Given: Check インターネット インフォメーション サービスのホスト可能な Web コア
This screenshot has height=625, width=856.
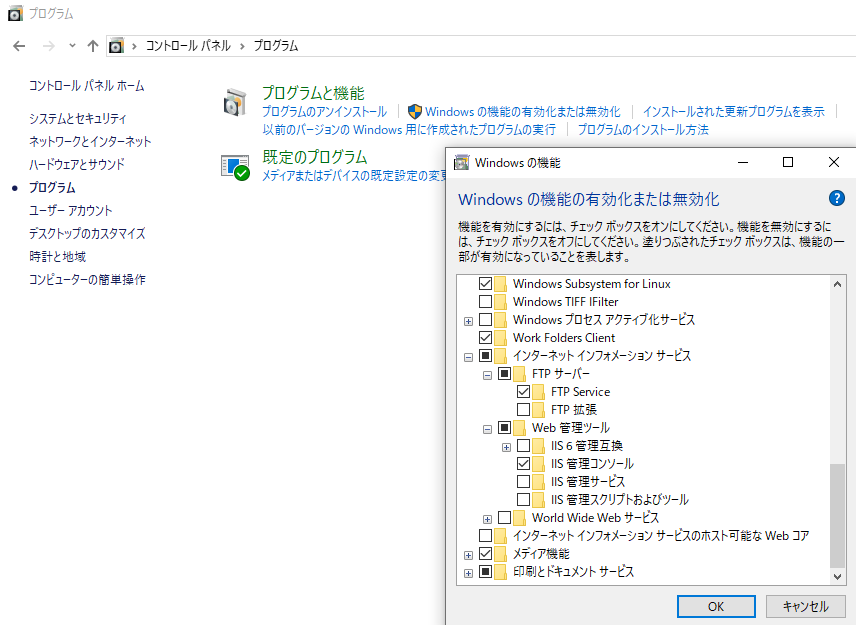Looking at the screenshot, I should click(485, 536).
